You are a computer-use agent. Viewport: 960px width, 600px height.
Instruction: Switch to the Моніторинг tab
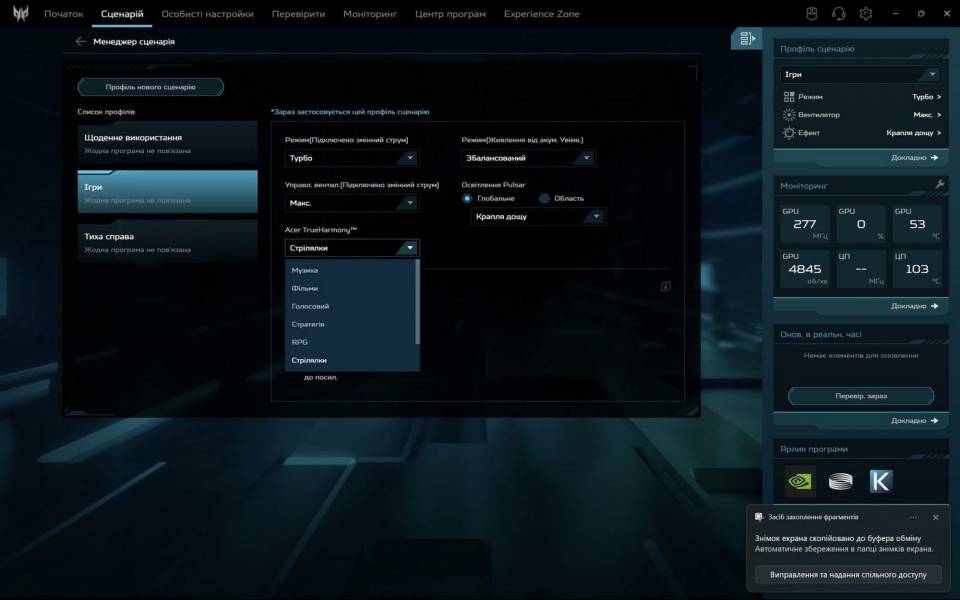pos(370,14)
